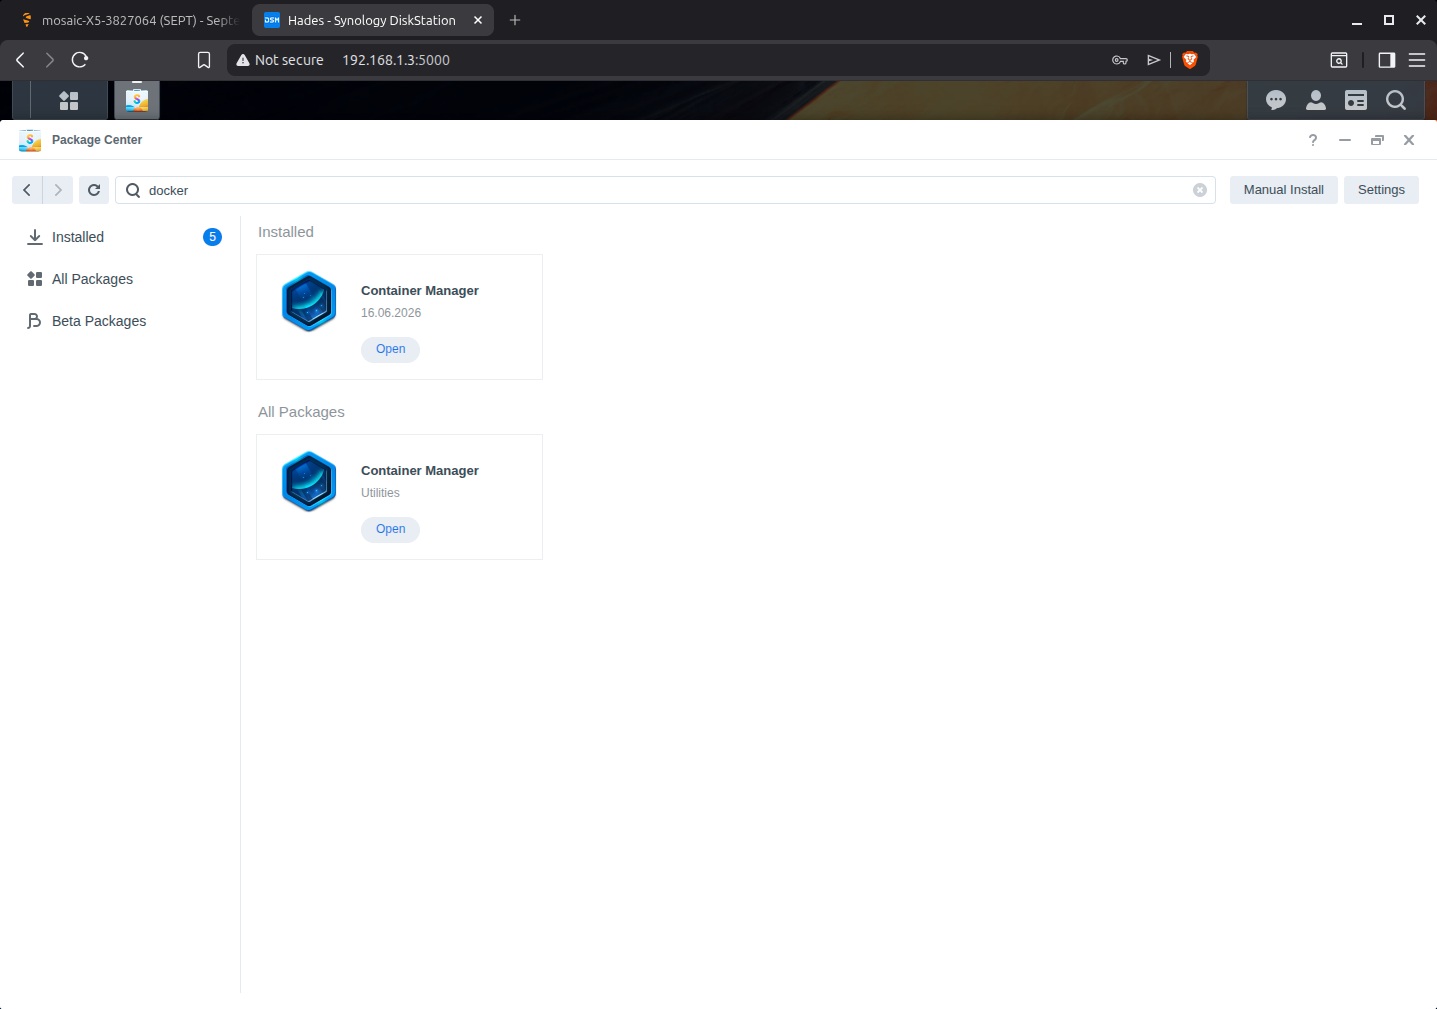Click the Installed section heading
Image resolution: width=1437 pixels, height=1009 pixels.
[x=286, y=232]
